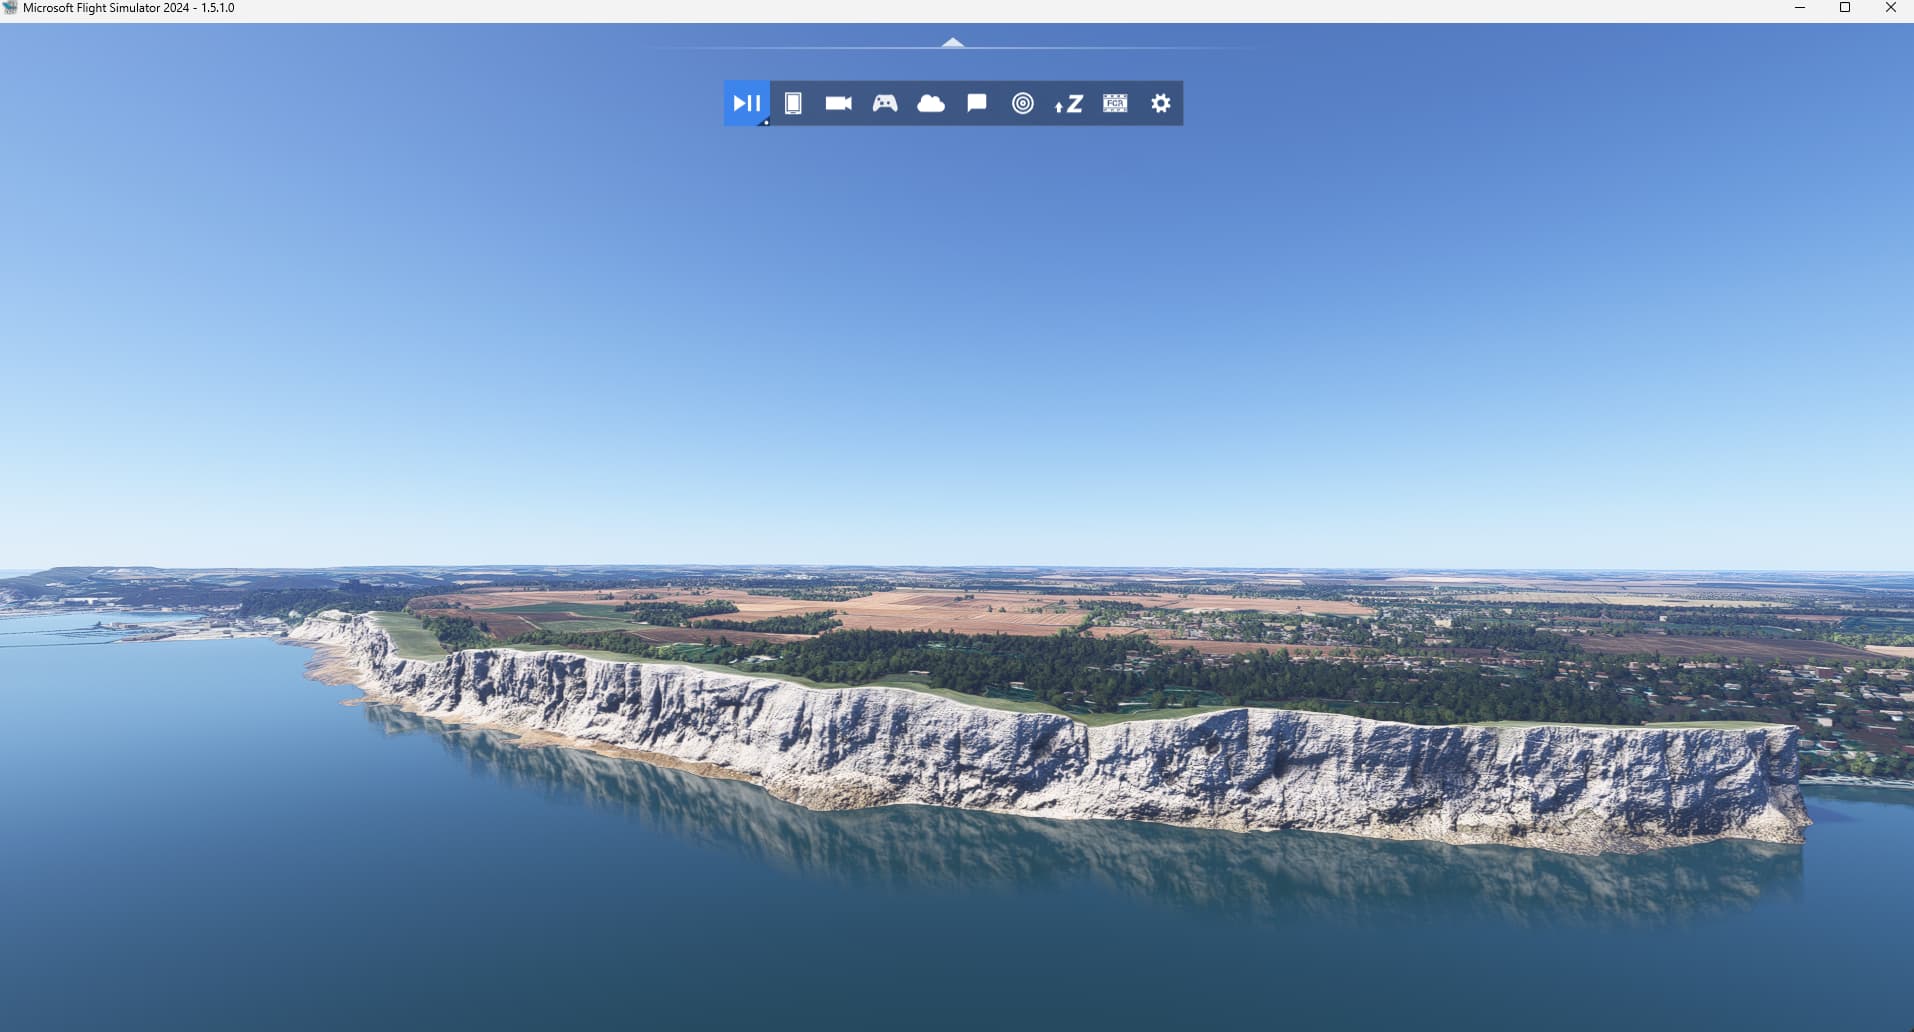
Task: Open the objectives target icon
Action: pyautogui.click(x=1023, y=103)
